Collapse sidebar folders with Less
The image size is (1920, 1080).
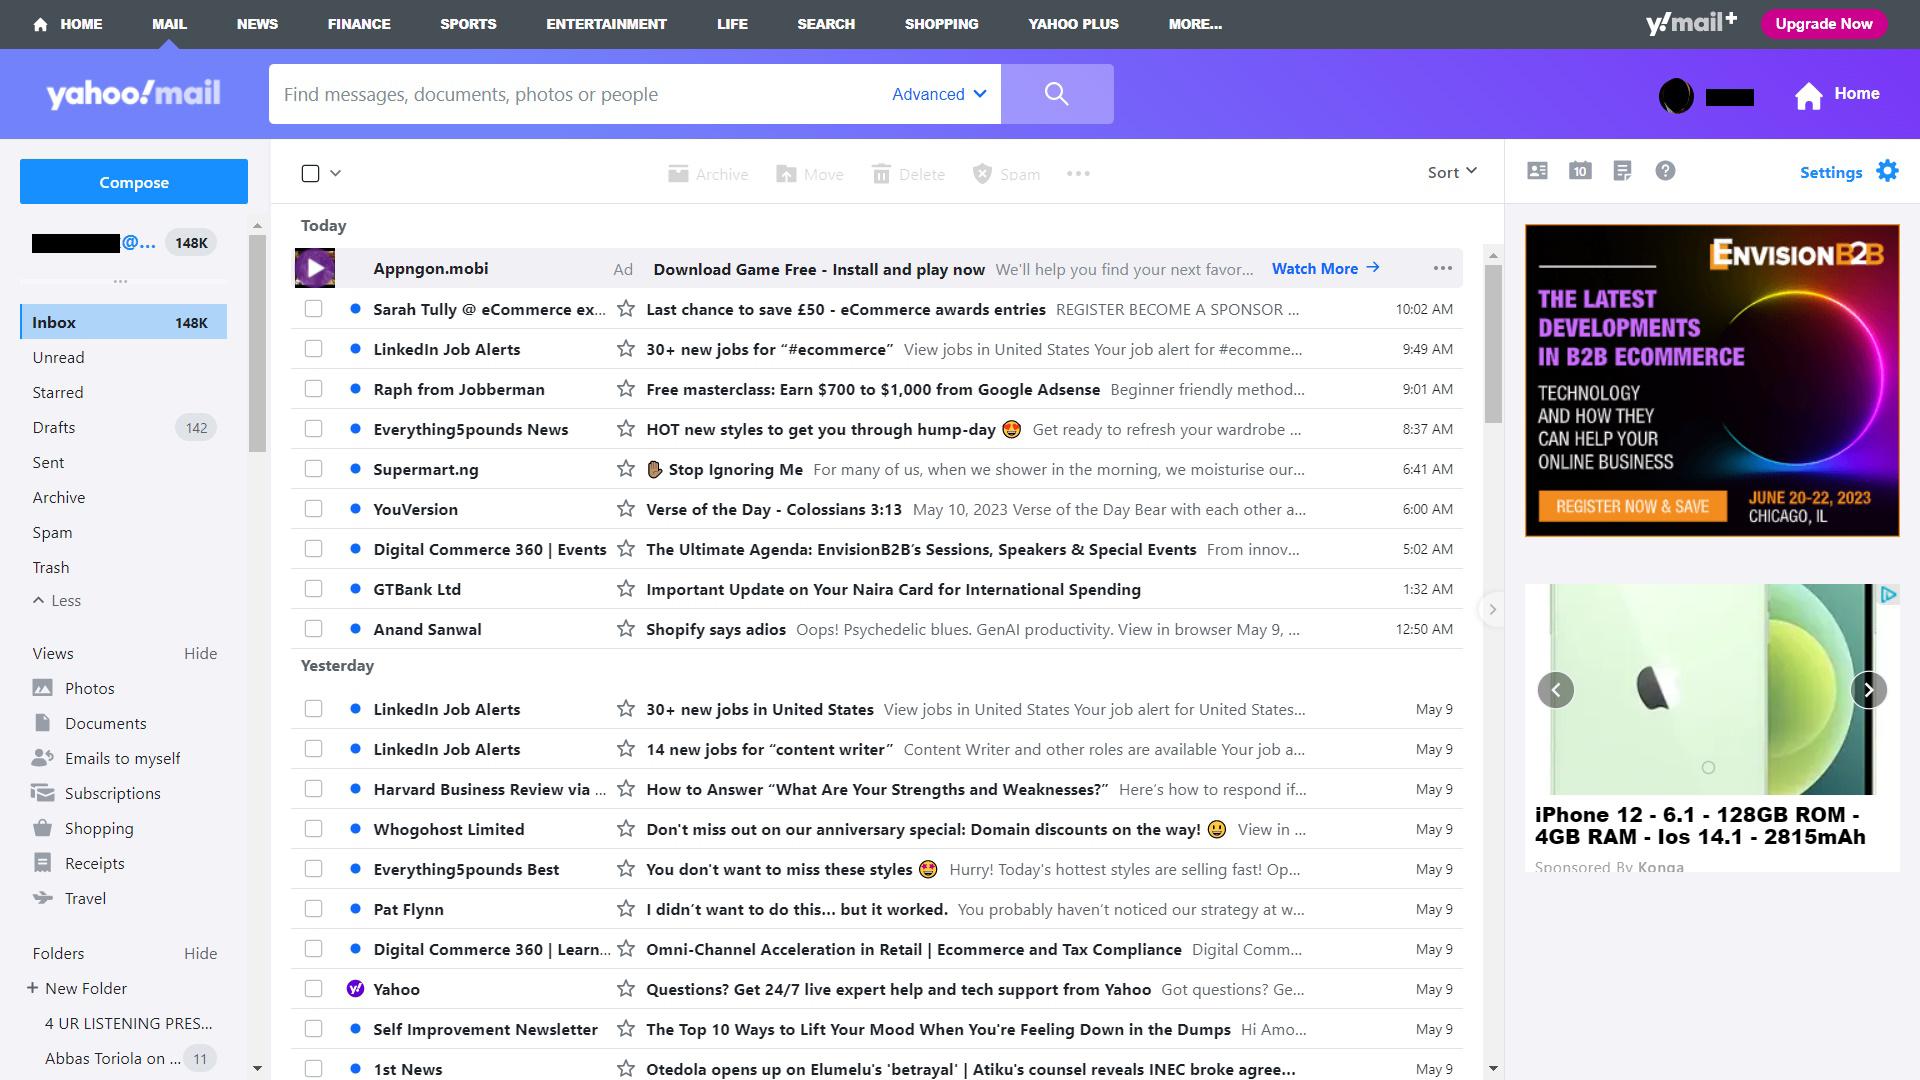(57, 600)
